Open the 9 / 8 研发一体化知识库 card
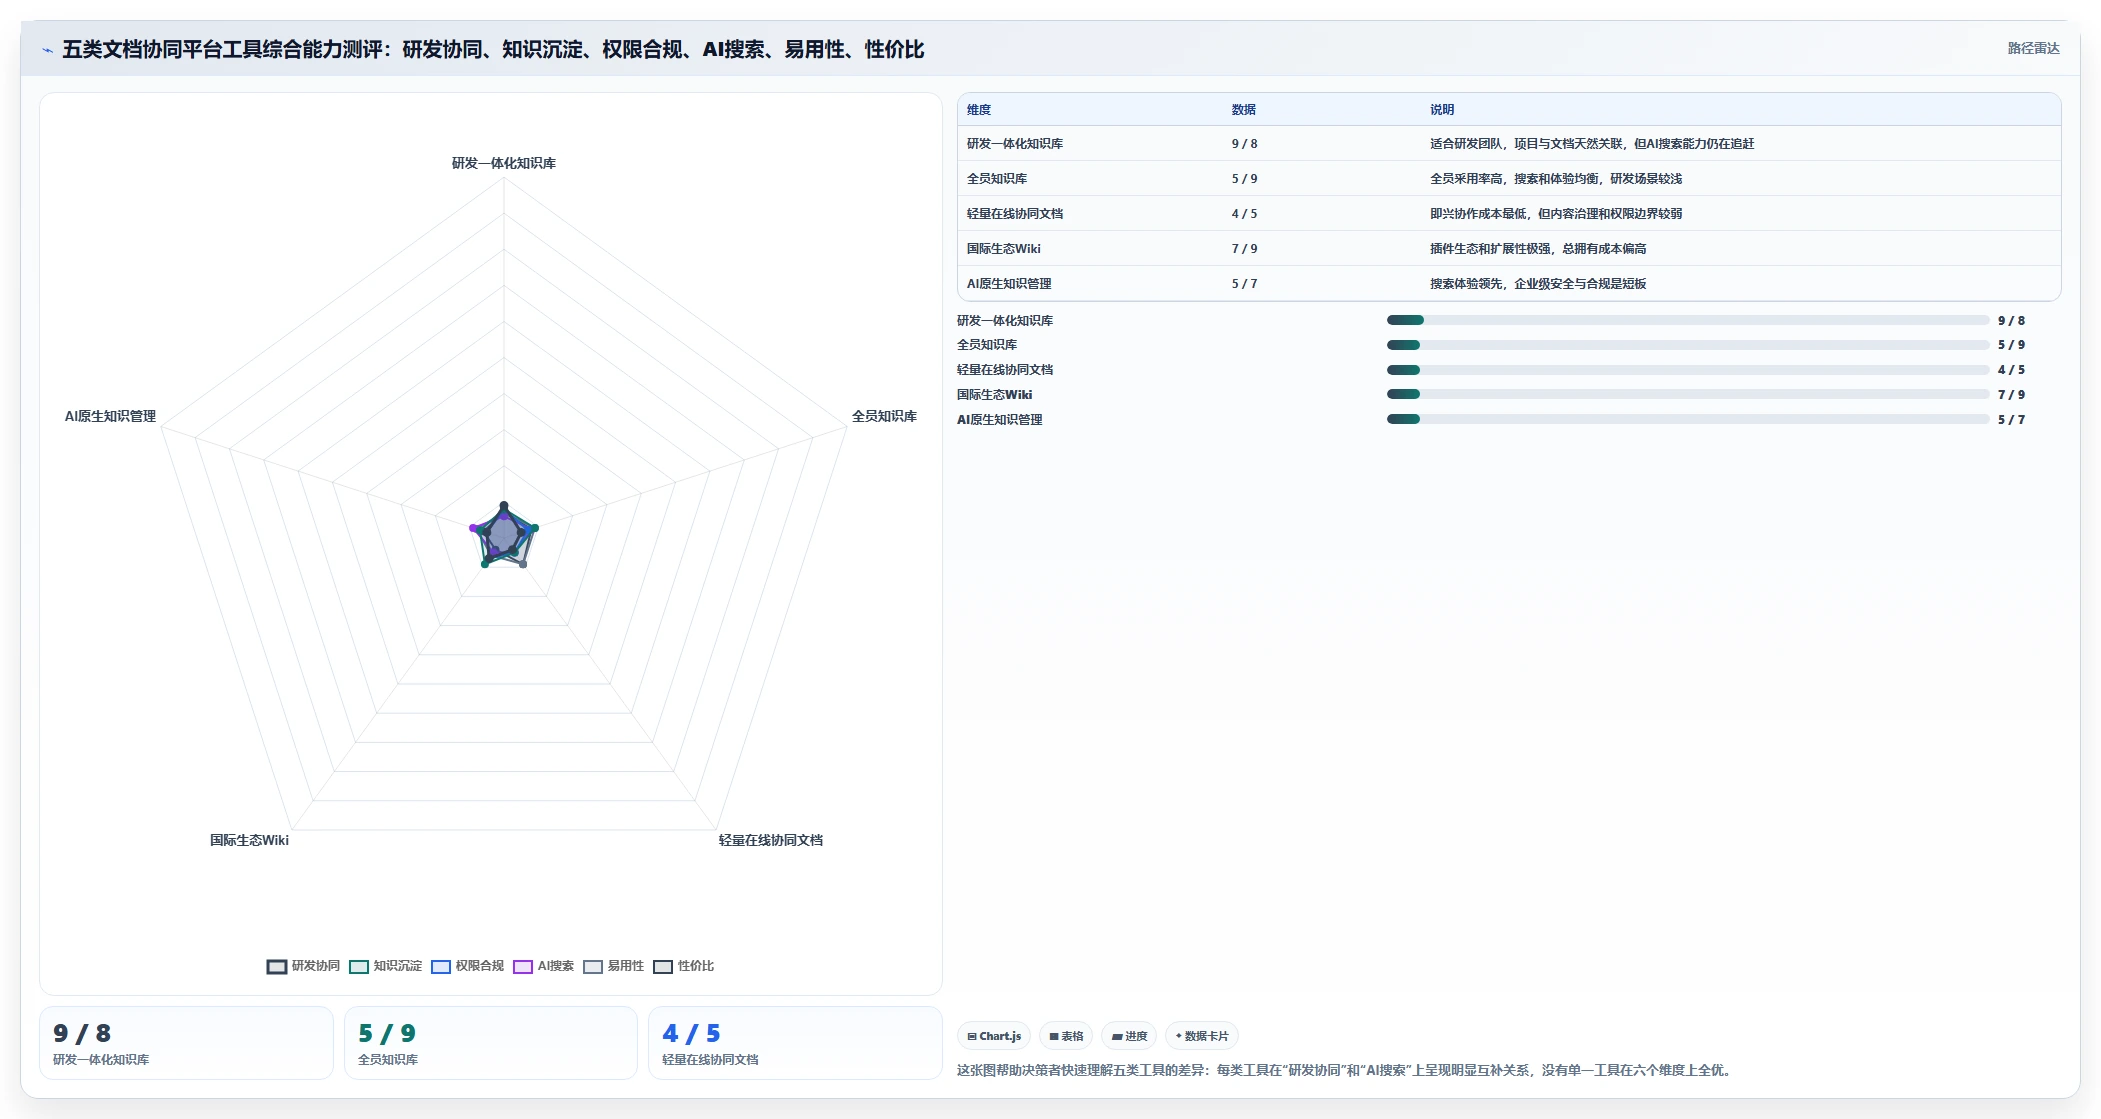Image resolution: width=2101 pixels, height=1119 pixels. 186,1043
